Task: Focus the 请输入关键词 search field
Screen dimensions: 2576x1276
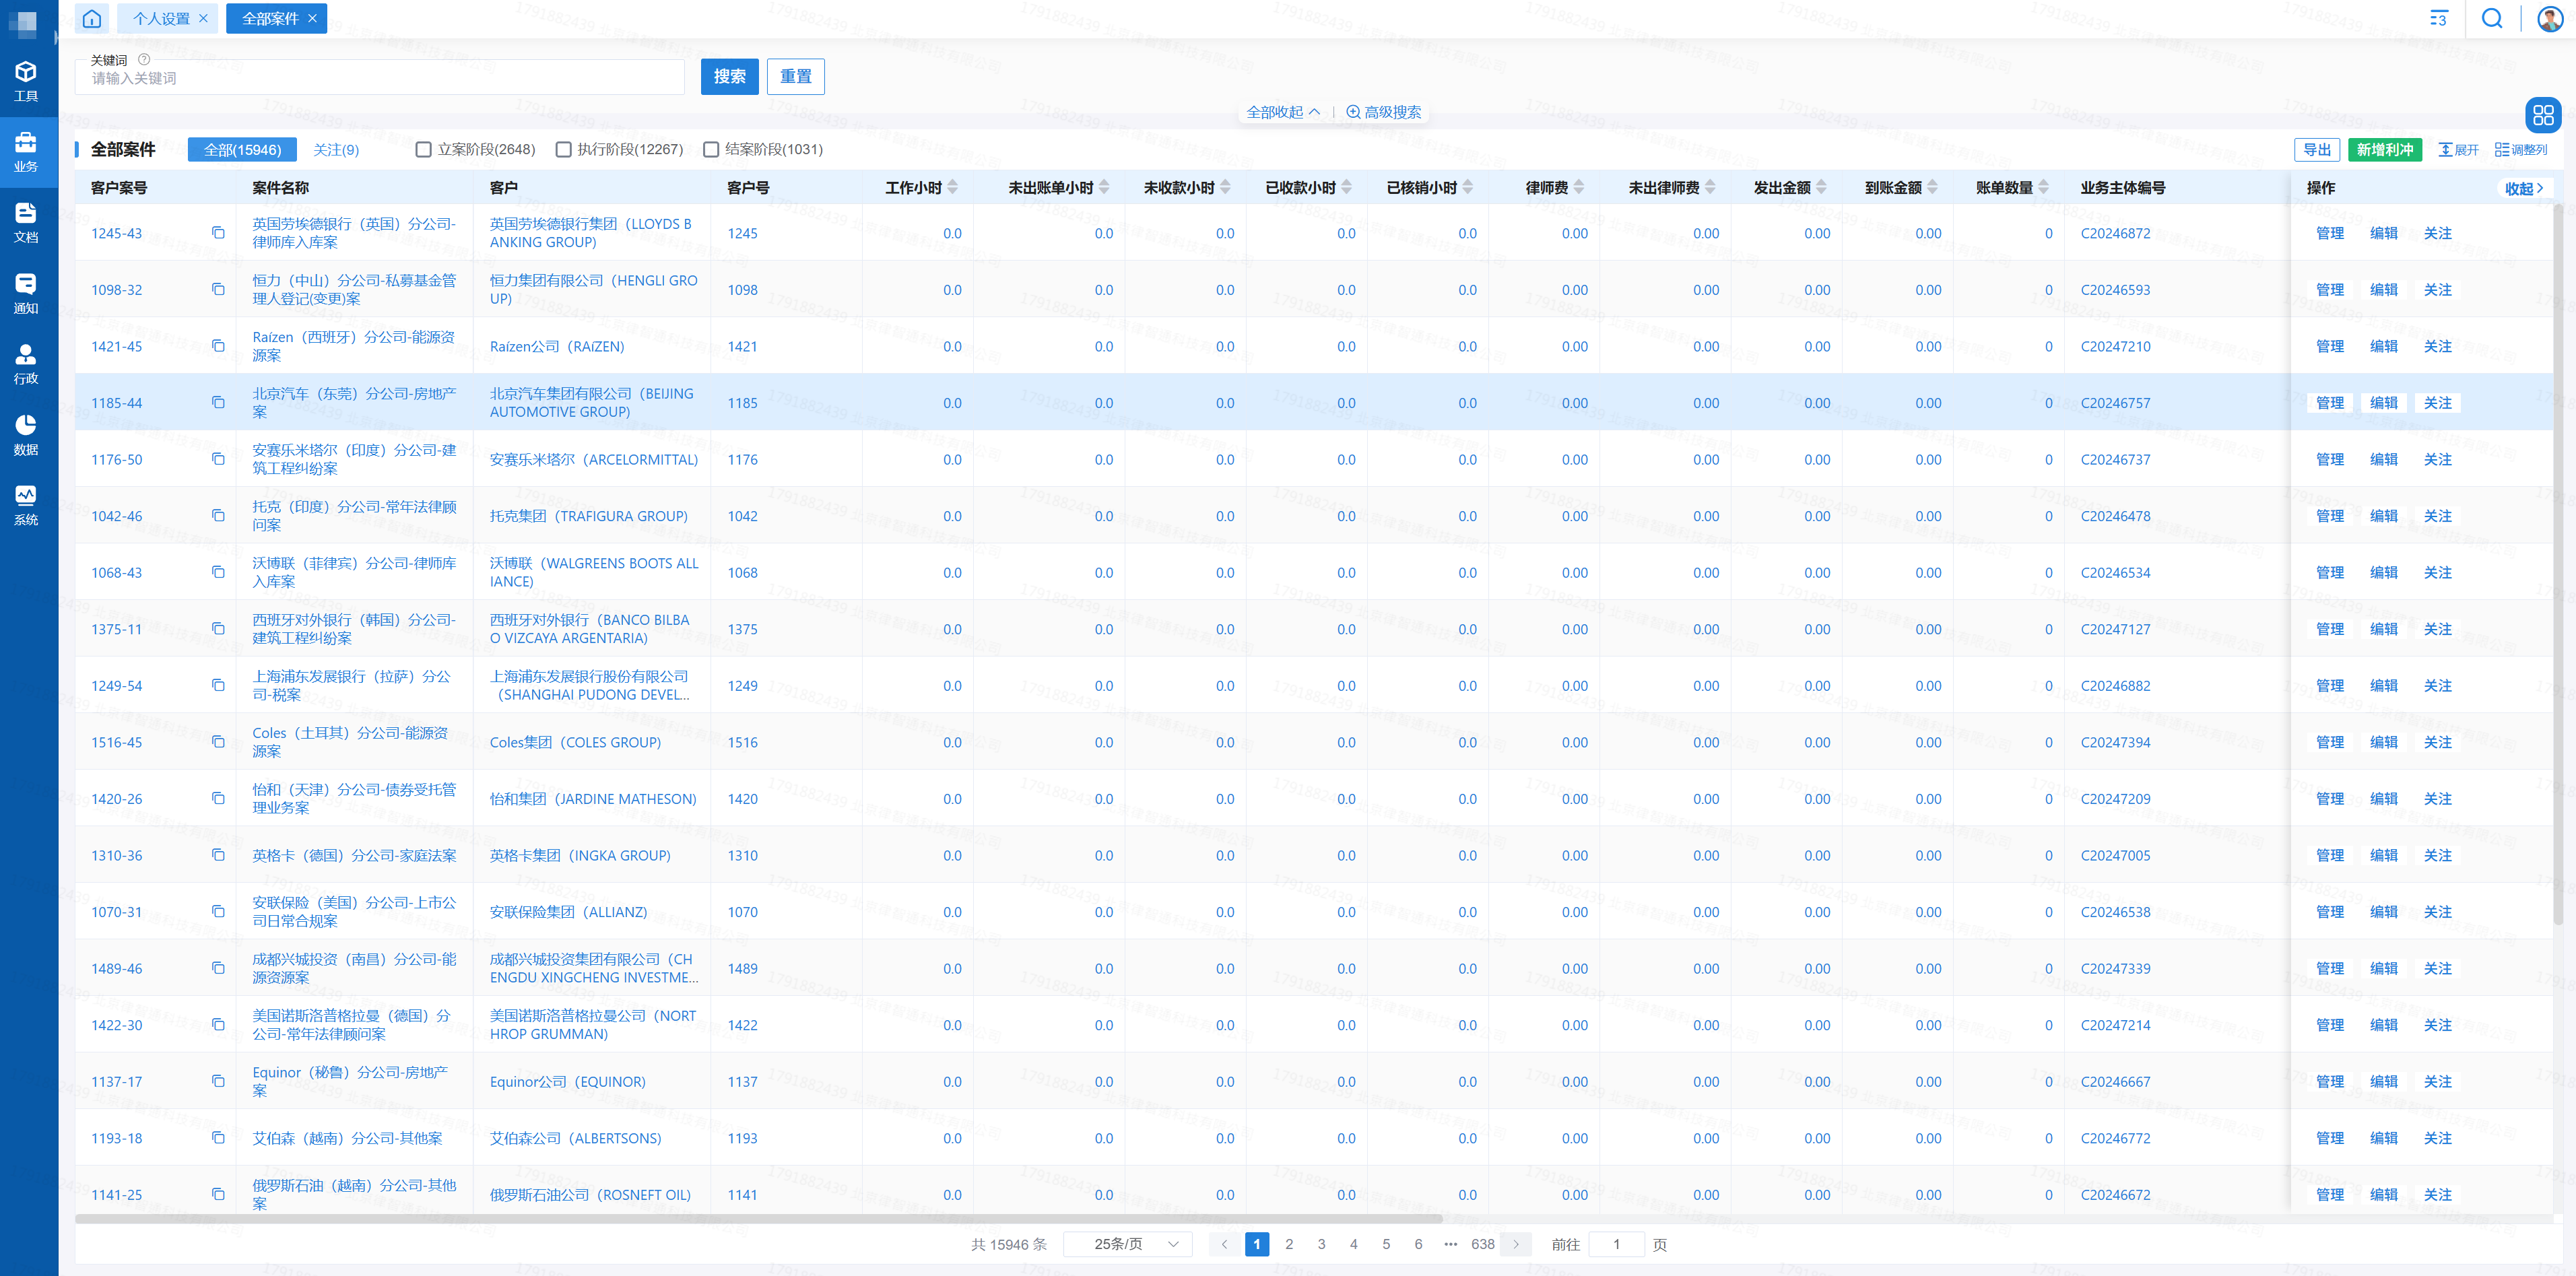Action: click(x=380, y=78)
